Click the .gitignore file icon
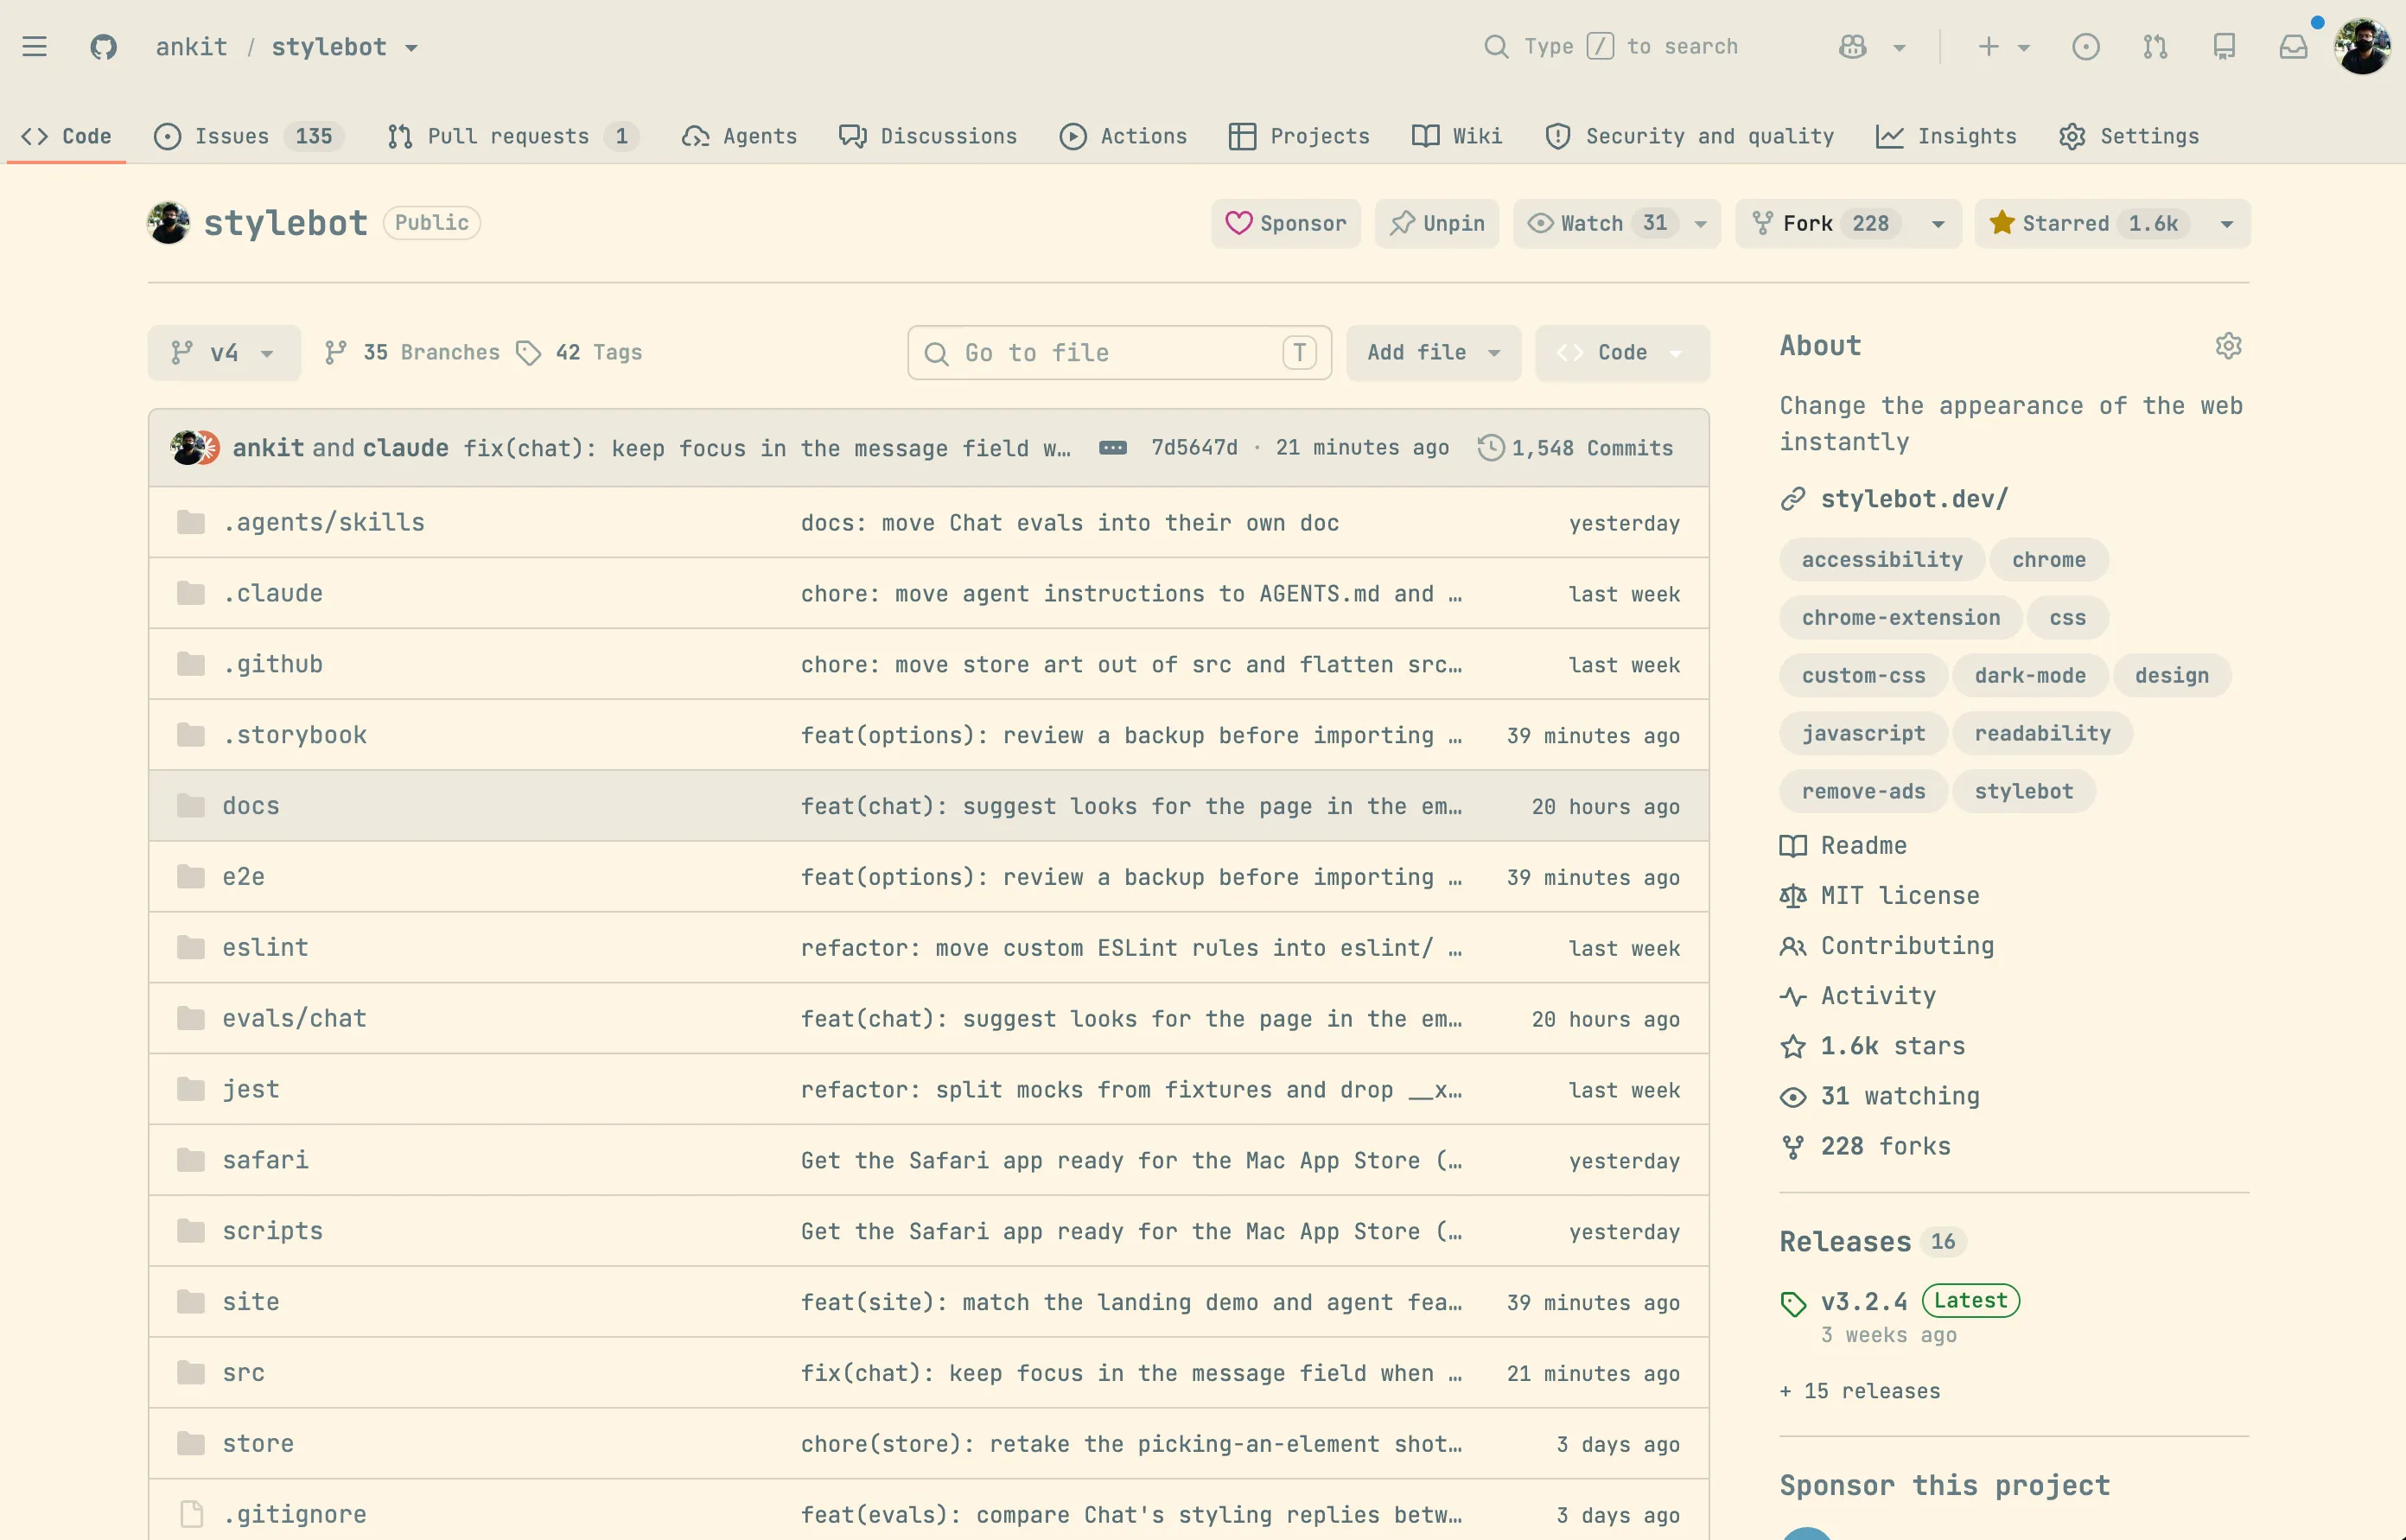This screenshot has width=2406, height=1540. pyautogui.click(x=191, y=1514)
